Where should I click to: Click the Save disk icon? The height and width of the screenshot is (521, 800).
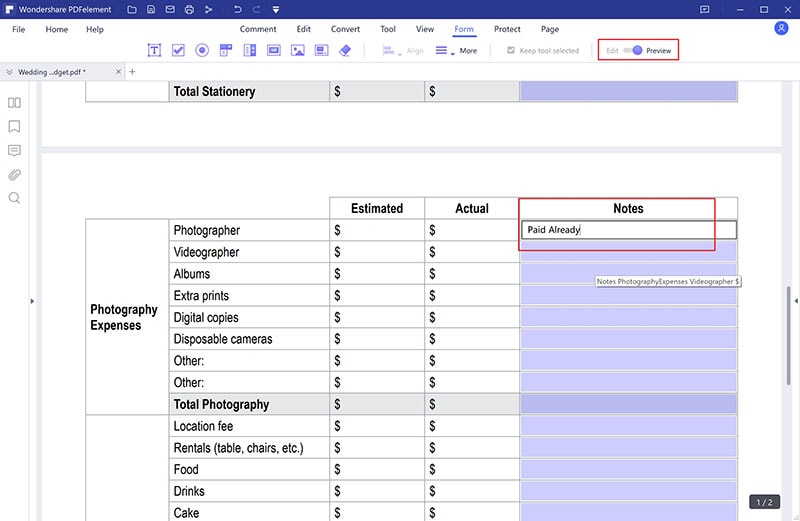[x=151, y=9]
